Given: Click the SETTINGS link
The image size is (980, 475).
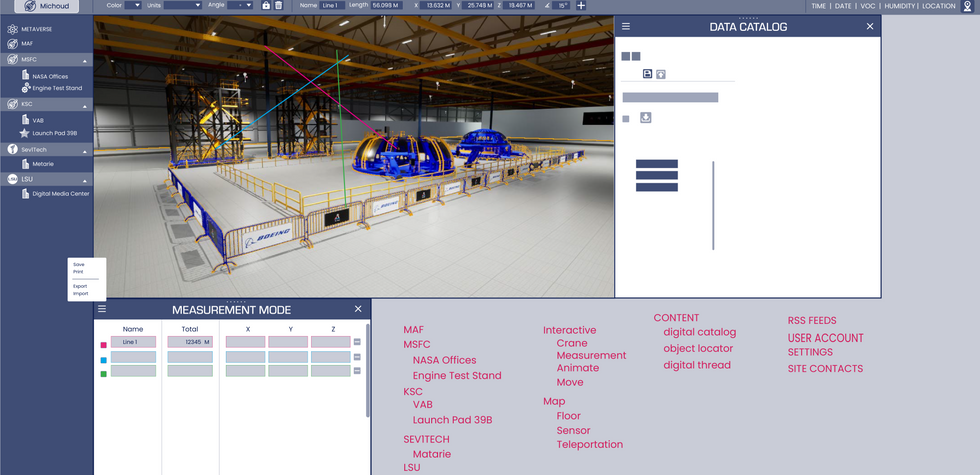Looking at the screenshot, I should pyautogui.click(x=810, y=352).
